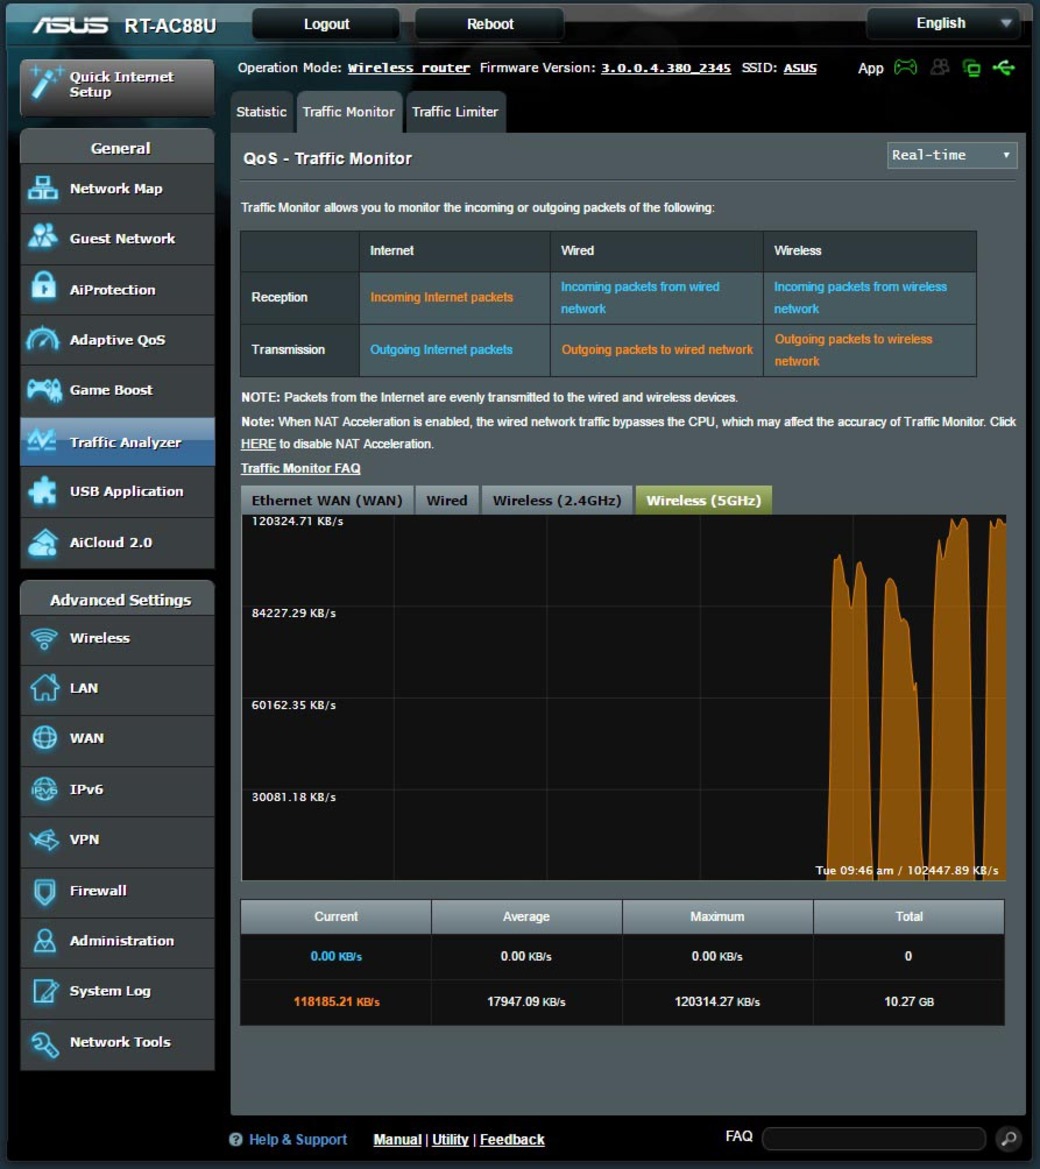
Task: Click the Reboot button
Action: 490,24
